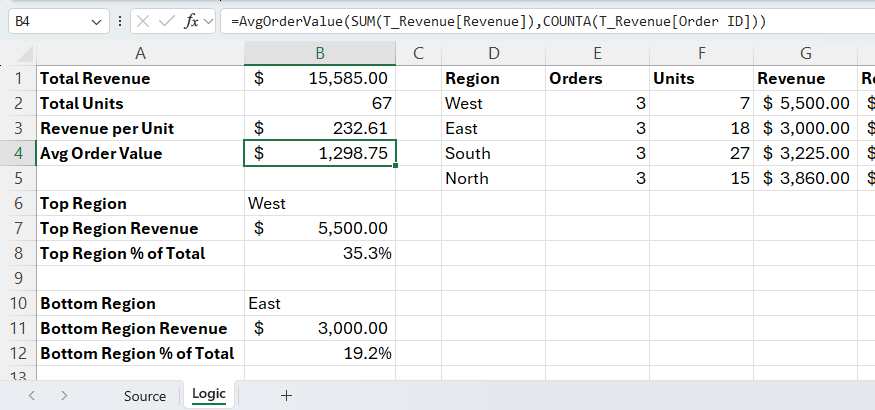Click the Total Units label cell
The width and height of the screenshot is (875, 410).
pyautogui.click(x=140, y=103)
